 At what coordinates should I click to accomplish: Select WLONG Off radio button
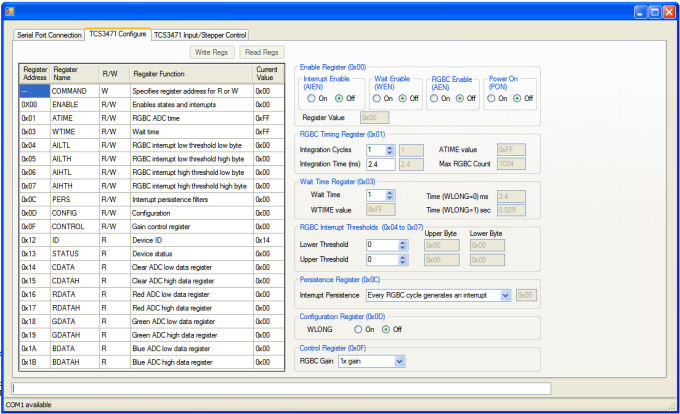click(x=386, y=329)
